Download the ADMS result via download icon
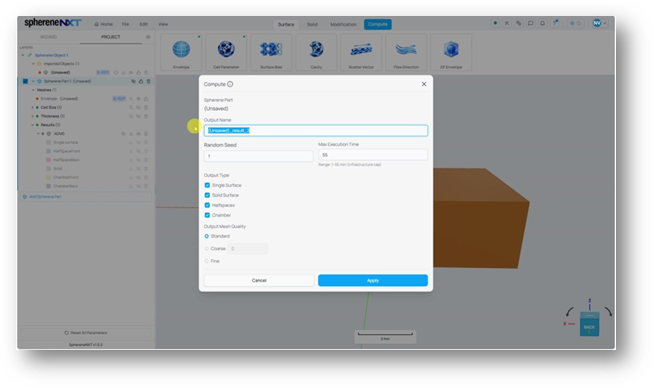Screen dimensions: 654x388 (x=131, y=134)
